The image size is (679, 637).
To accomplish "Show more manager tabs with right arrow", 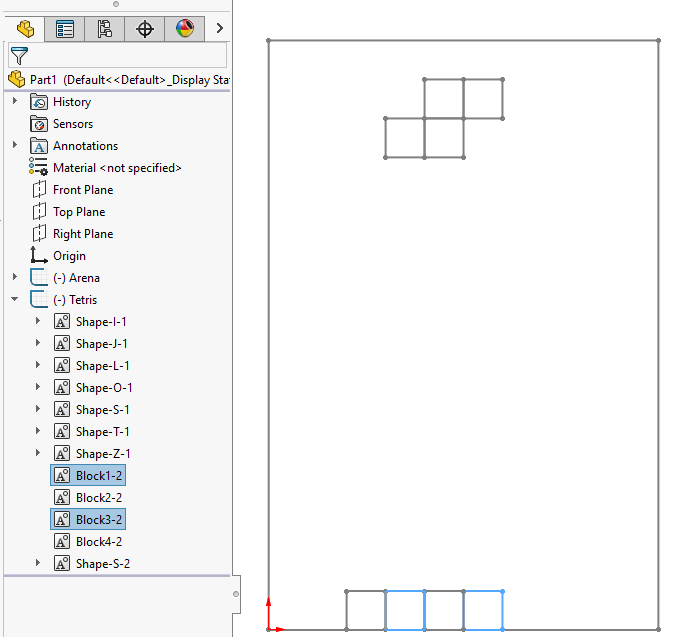I will click(x=219, y=29).
